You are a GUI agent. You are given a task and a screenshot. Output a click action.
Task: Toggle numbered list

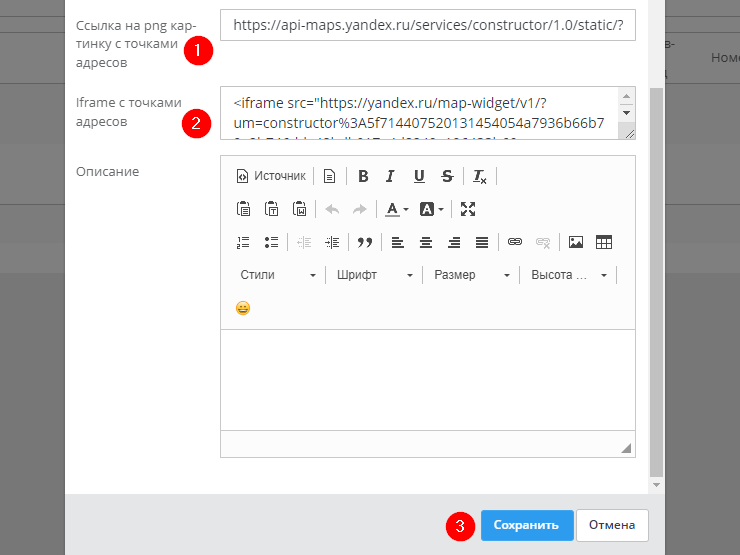pos(243,242)
